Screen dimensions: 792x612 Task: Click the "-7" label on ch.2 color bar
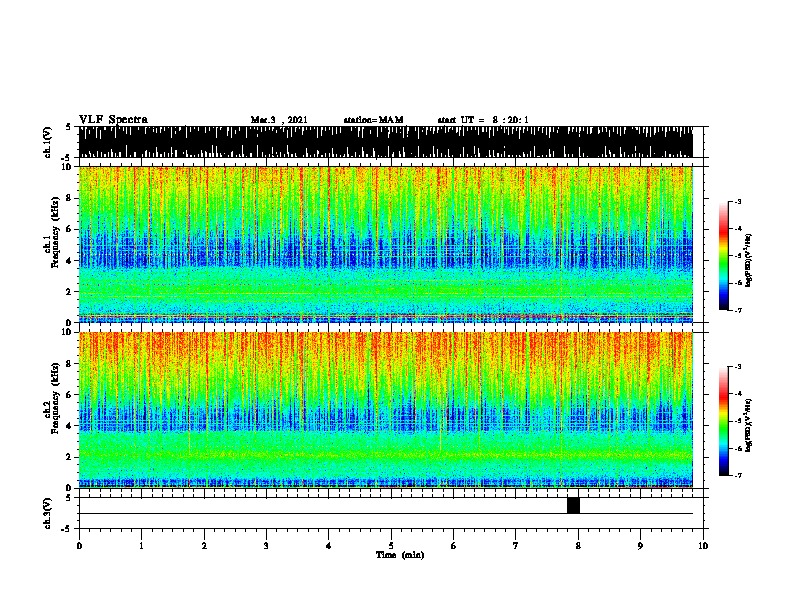tap(737, 476)
